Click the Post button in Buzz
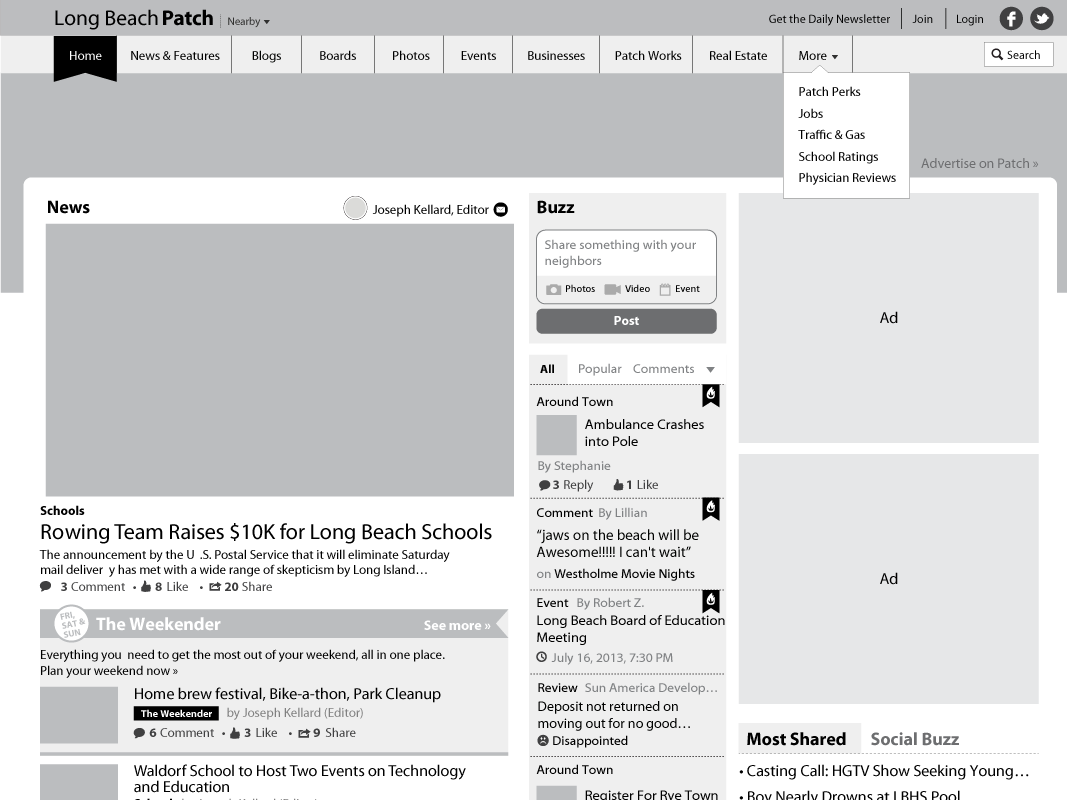 (x=626, y=321)
